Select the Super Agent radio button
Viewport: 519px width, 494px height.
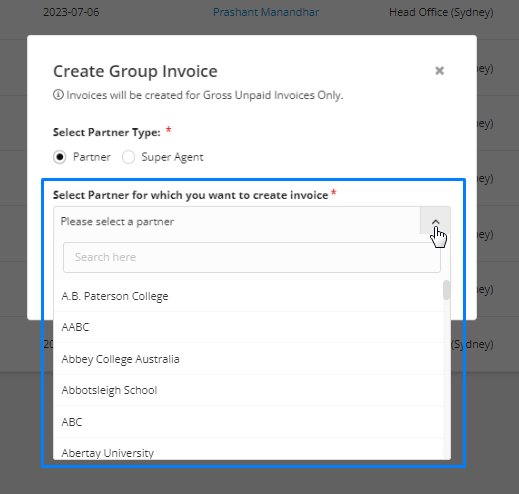[128, 157]
